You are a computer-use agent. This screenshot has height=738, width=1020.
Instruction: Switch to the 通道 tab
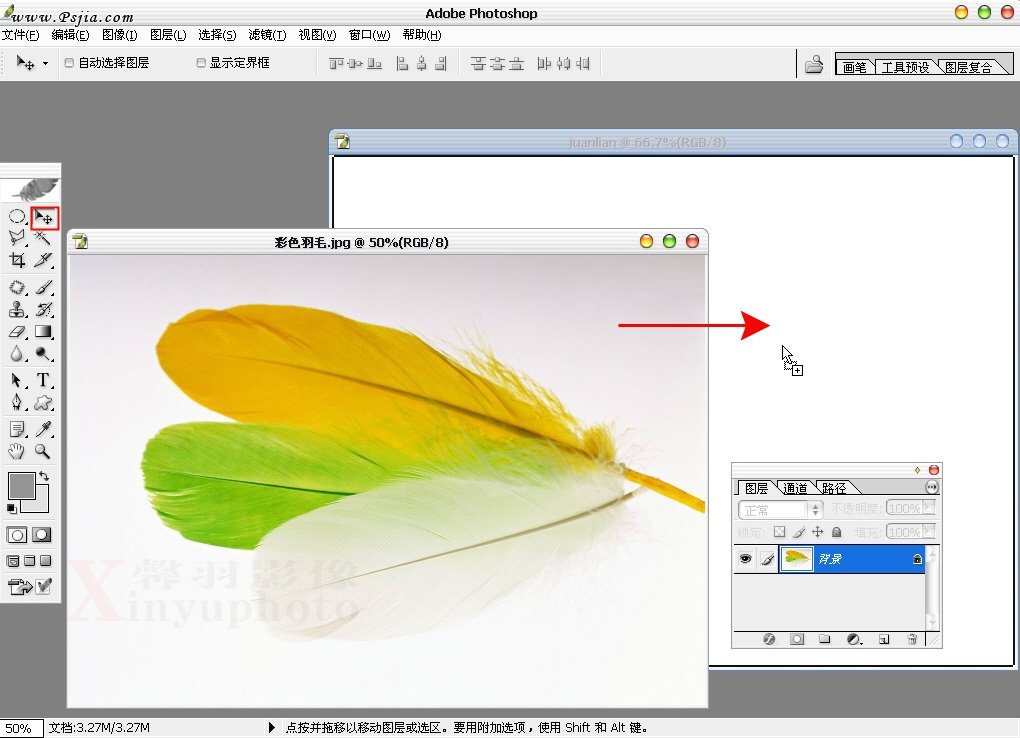point(796,488)
